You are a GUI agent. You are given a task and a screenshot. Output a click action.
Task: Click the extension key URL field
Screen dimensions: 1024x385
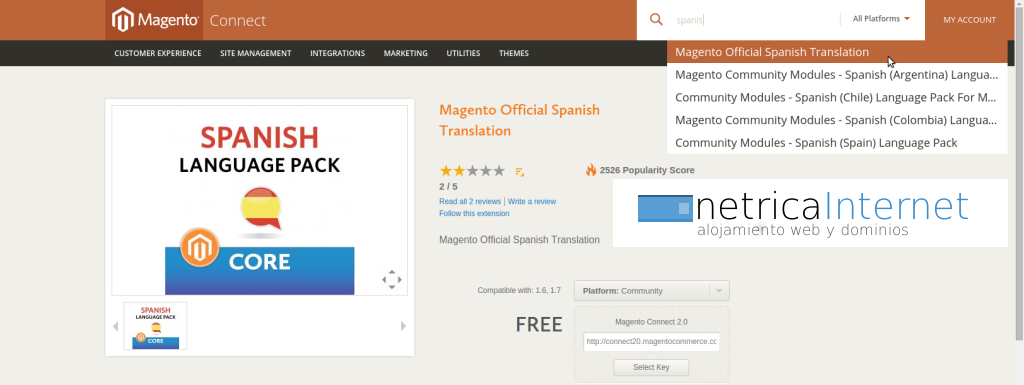[652, 341]
